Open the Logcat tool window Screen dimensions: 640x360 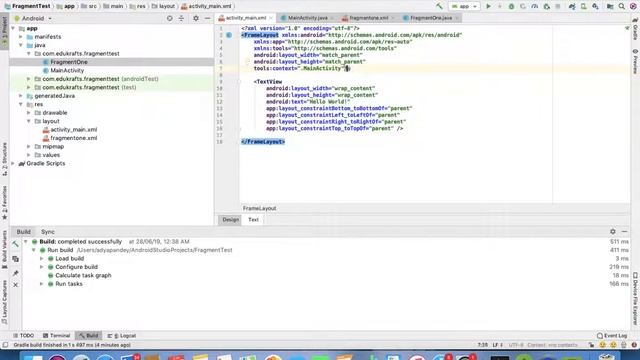122,336
